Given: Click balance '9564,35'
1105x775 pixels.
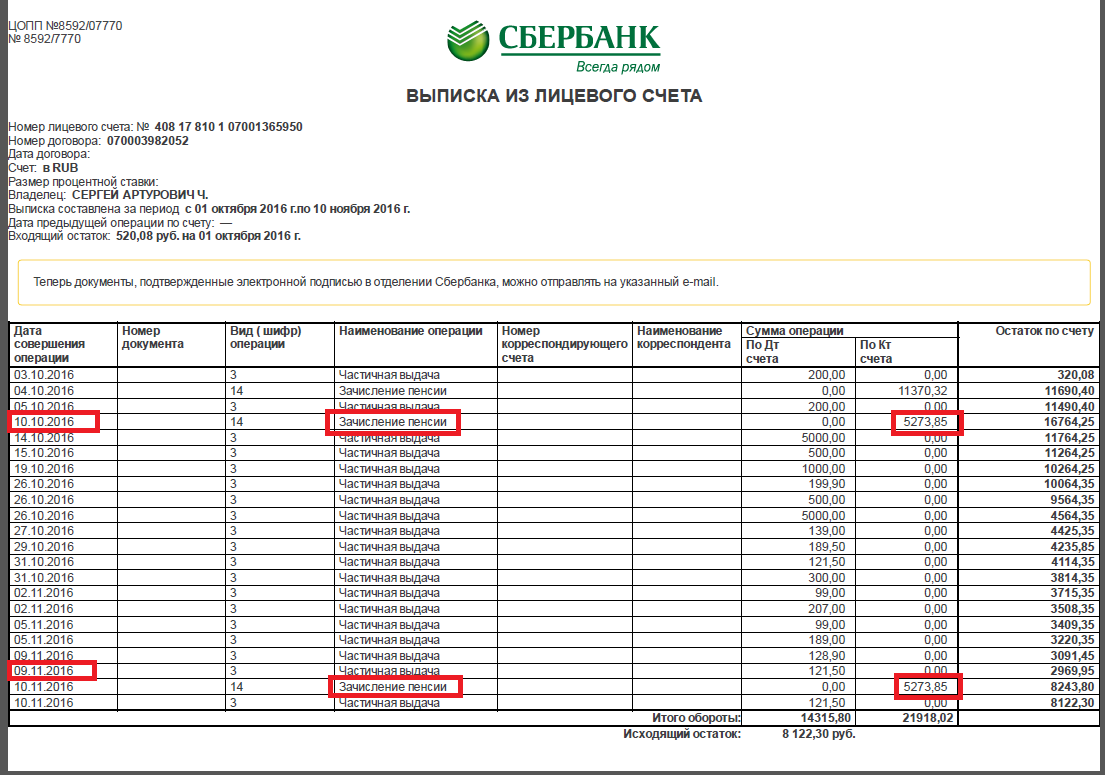Looking at the screenshot, I should [1072, 500].
